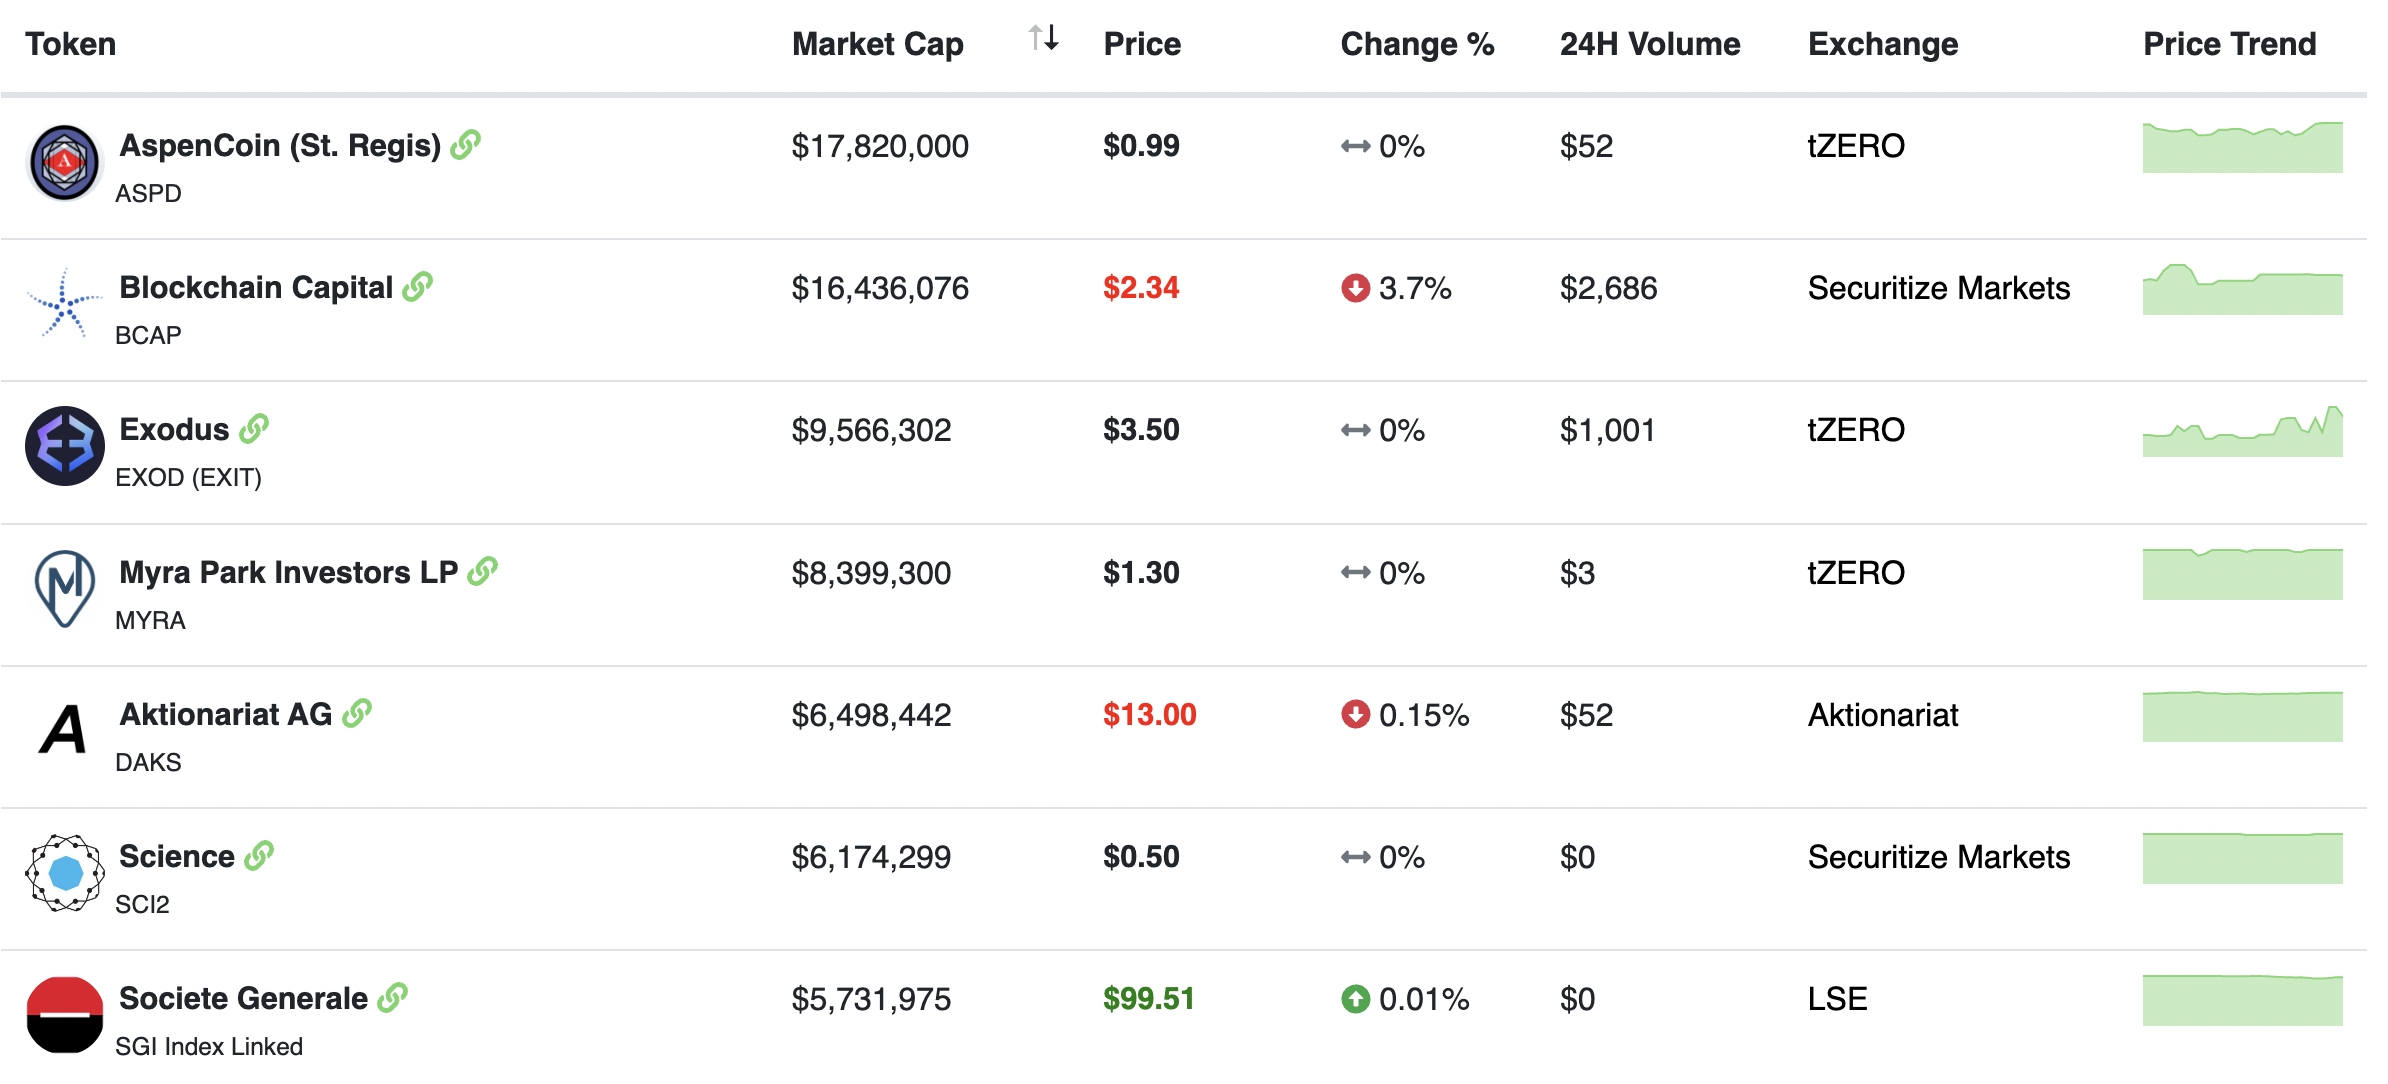View the Aktionariat AG price trend chart
This screenshot has height=1084, width=2388.
point(2242,716)
